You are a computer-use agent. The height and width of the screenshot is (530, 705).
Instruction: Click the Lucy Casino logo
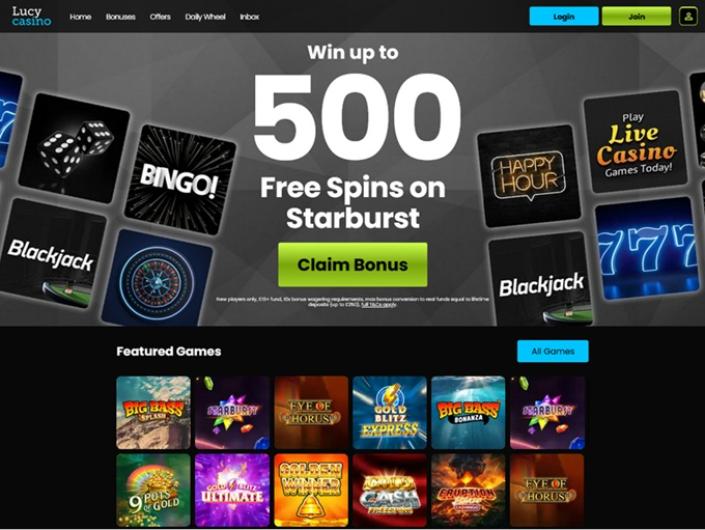click(31, 16)
